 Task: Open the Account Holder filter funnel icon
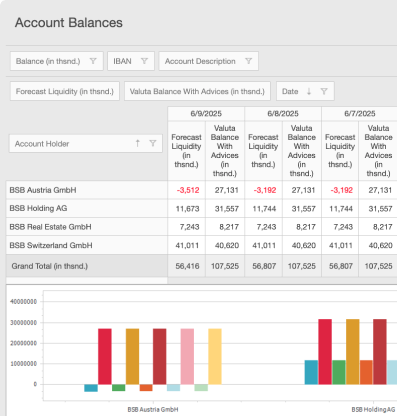[153, 143]
